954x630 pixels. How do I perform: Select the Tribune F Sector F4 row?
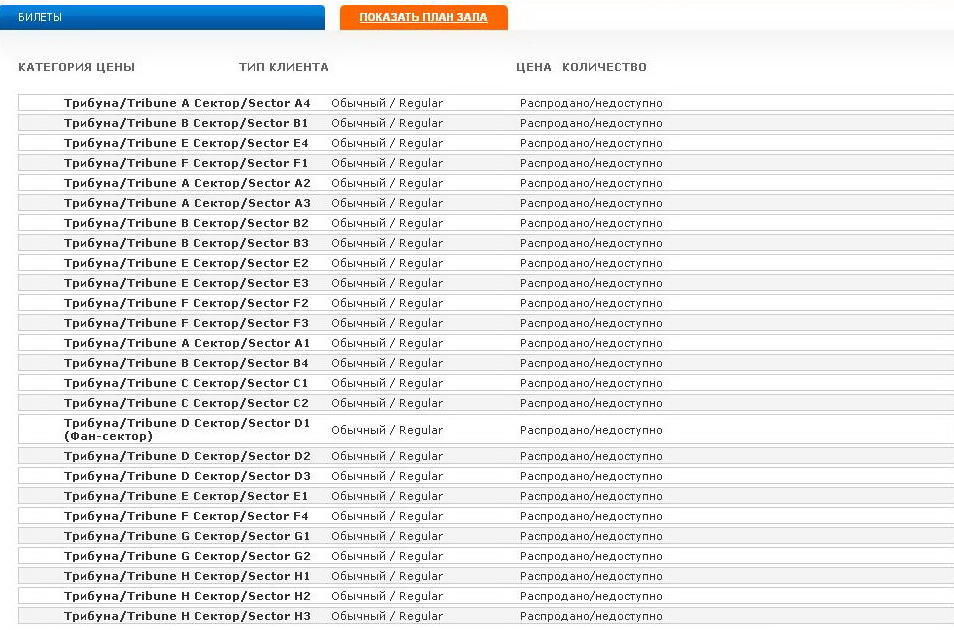click(x=186, y=516)
